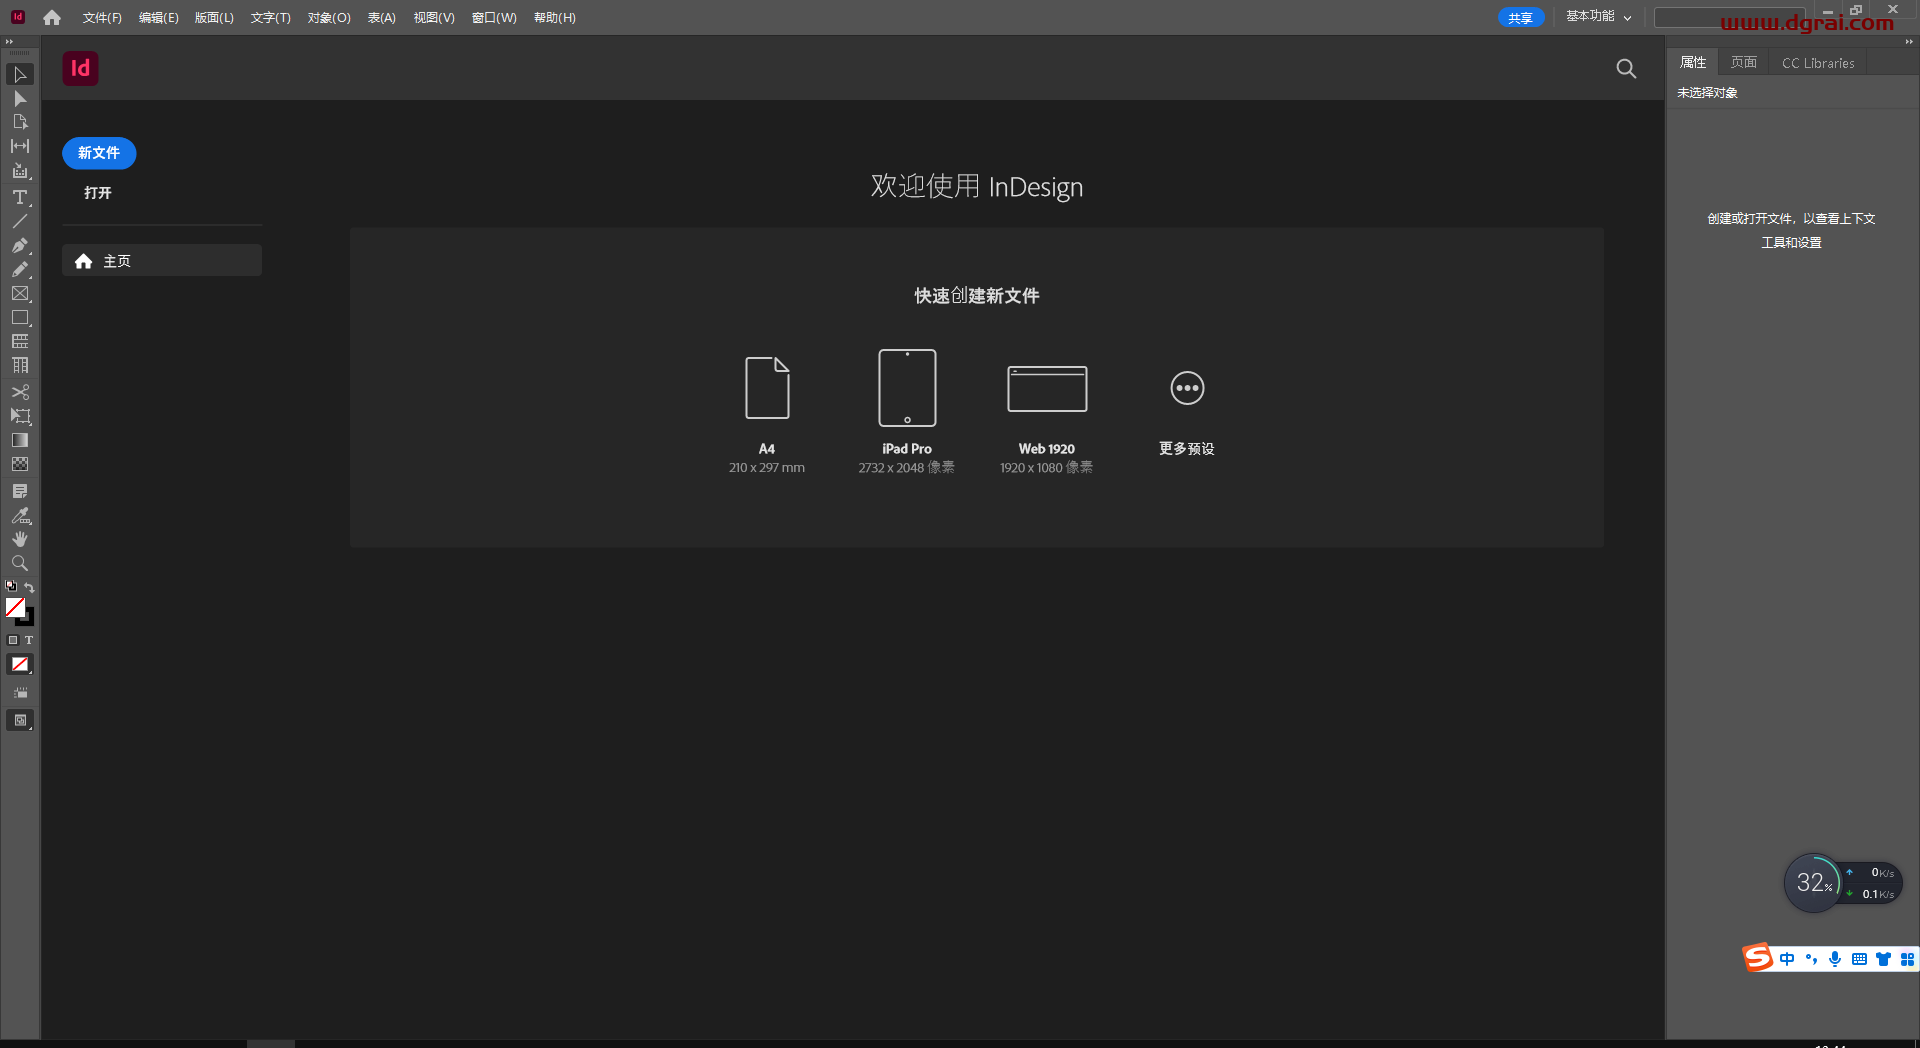The width and height of the screenshot is (1920, 1048).
Task: Click the 新文件 button
Action: tap(98, 153)
